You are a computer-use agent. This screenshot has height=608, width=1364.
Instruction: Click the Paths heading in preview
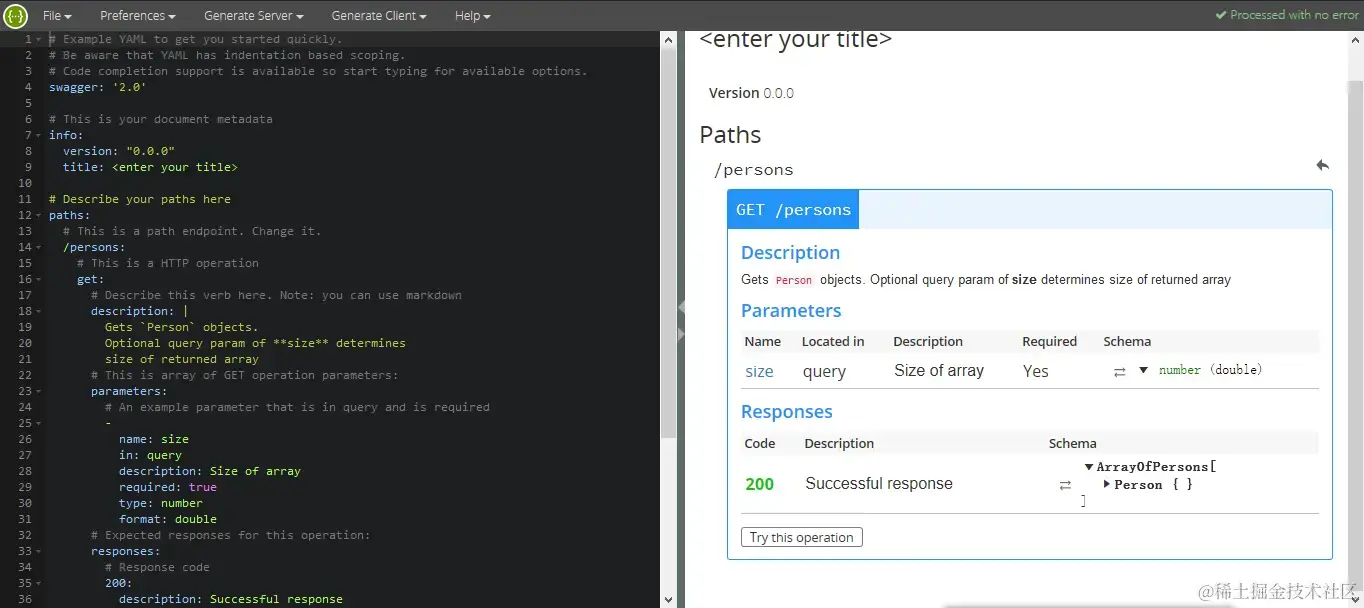tap(730, 135)
